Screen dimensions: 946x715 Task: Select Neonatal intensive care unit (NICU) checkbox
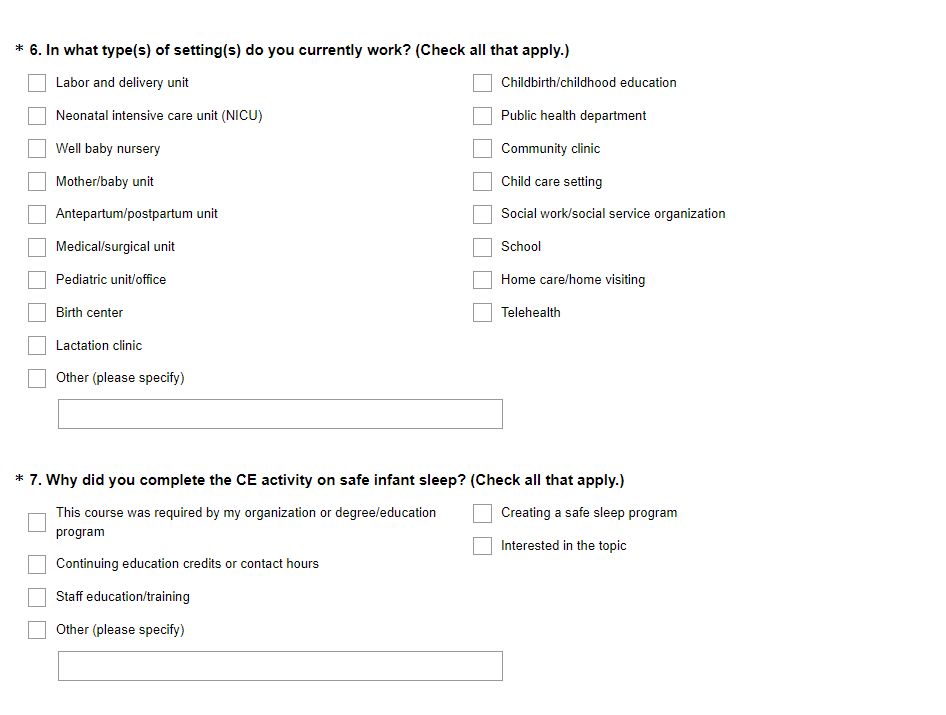(x=37, y=116)
